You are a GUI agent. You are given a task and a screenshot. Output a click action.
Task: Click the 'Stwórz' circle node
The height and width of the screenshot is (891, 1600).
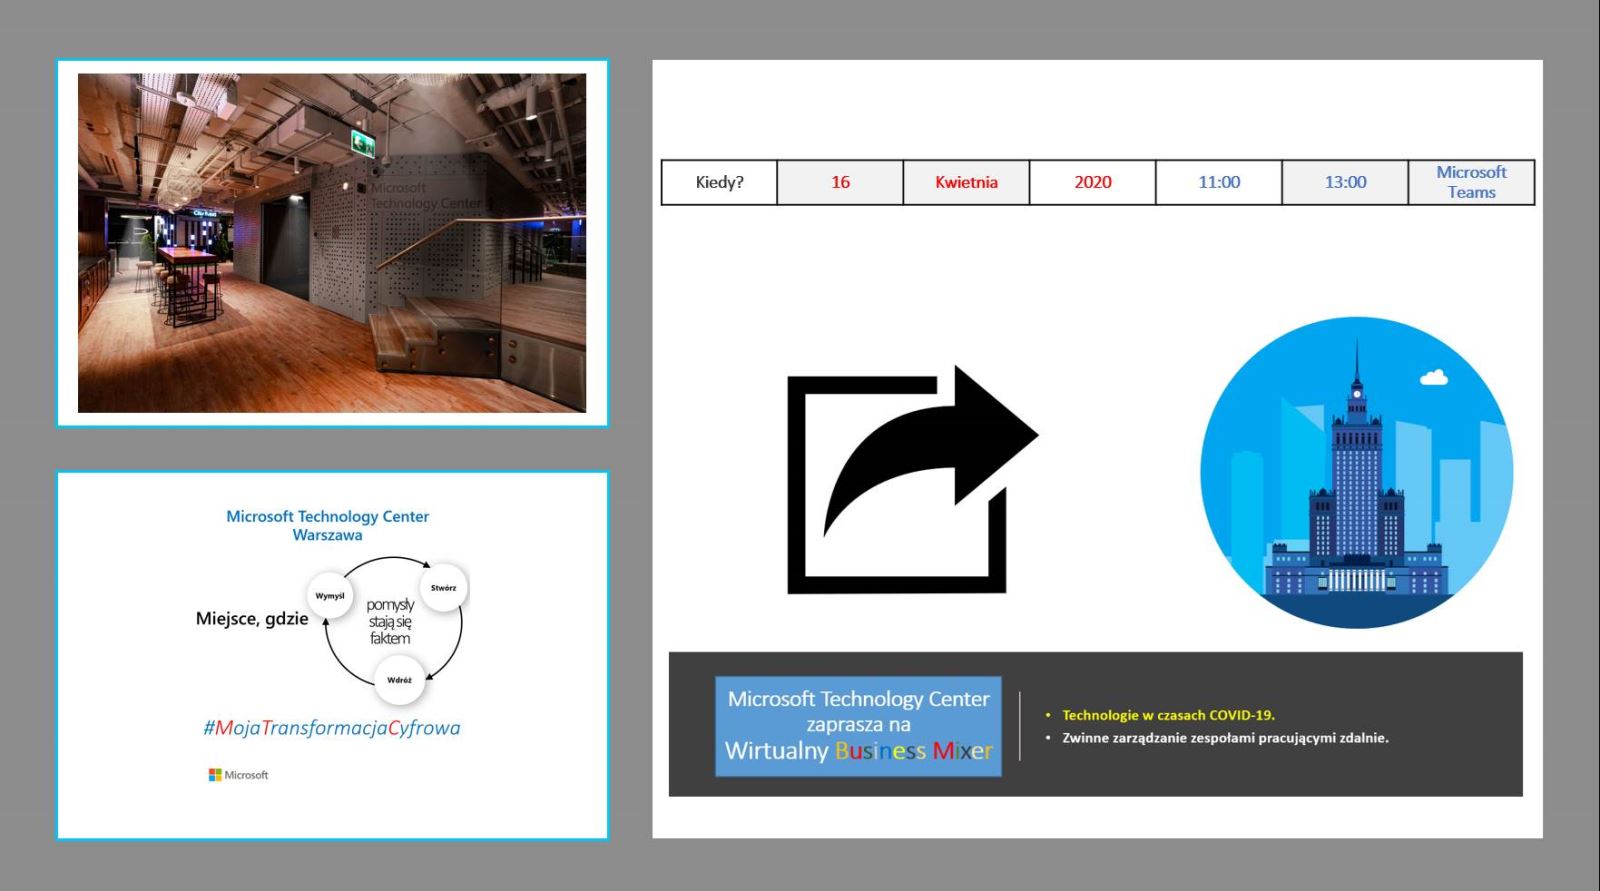pyautogui.click(x=443, y=588)
